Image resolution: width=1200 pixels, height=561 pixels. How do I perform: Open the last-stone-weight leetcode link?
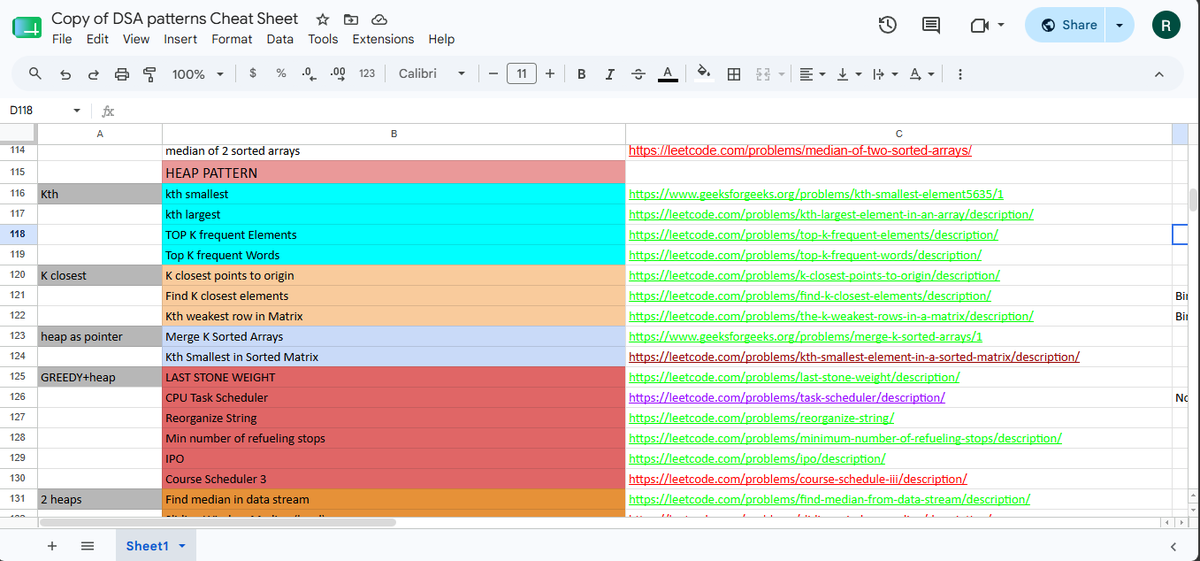pyautogui.click(x=794, y=377)
